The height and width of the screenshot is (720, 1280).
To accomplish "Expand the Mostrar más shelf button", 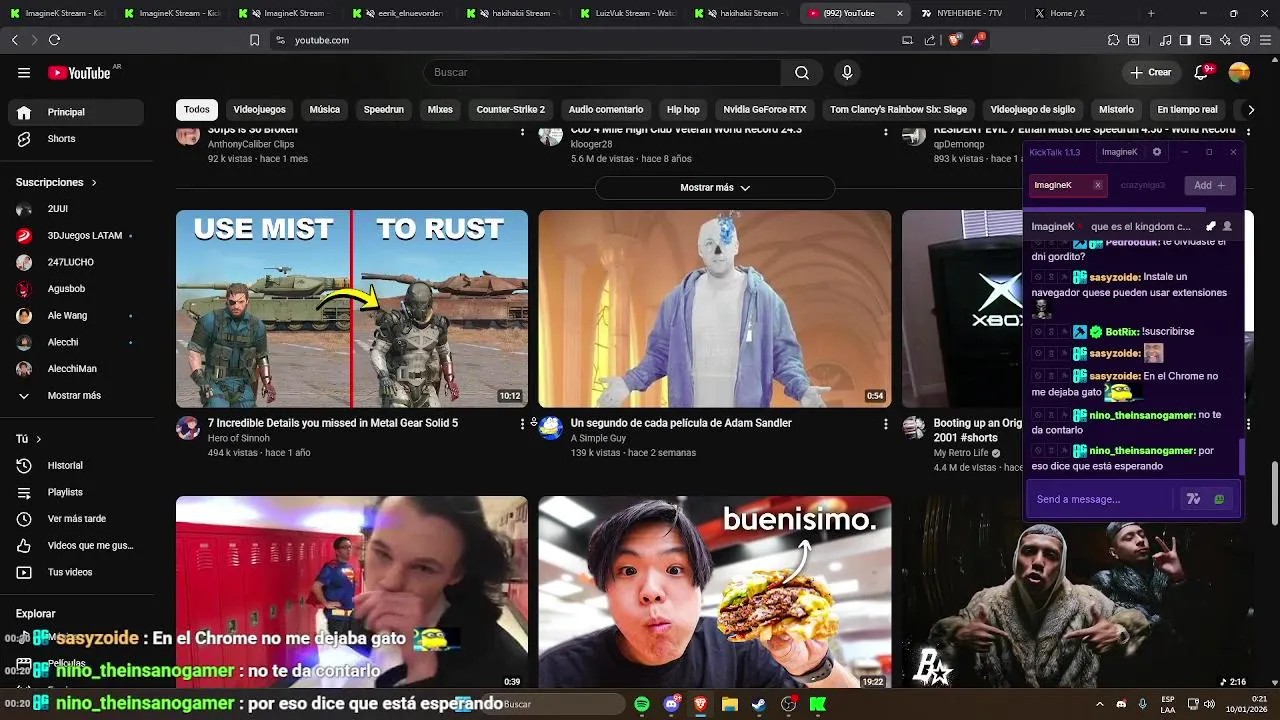I will 715,188.
